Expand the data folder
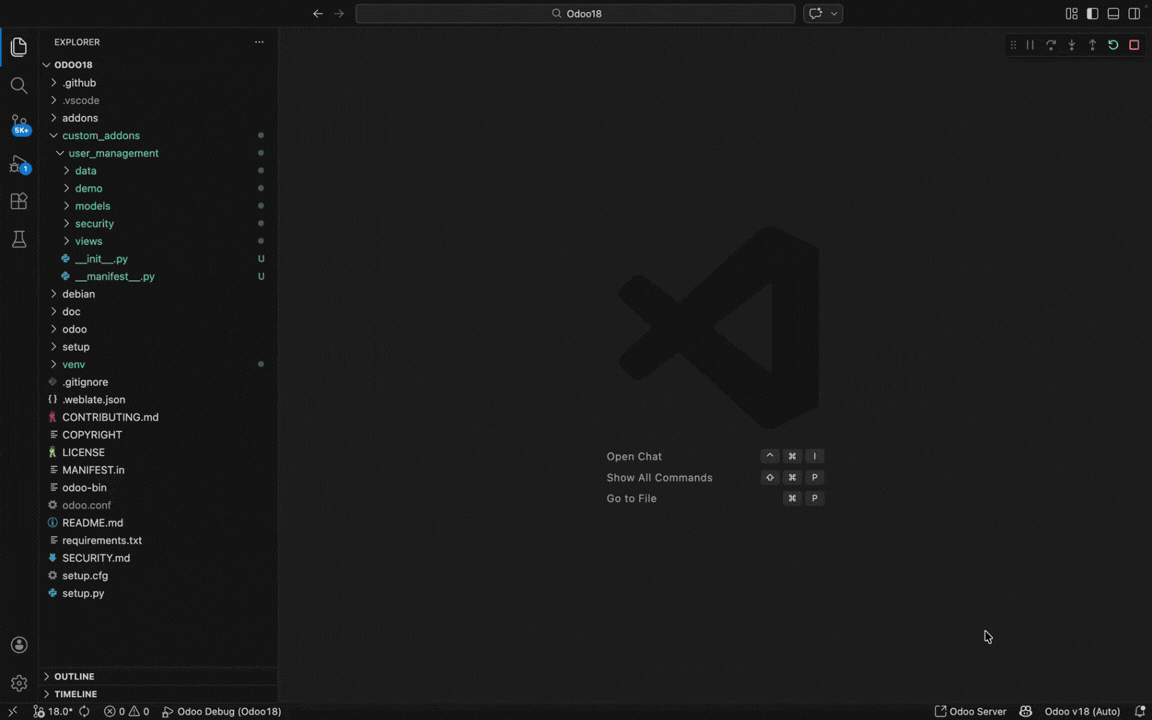The width and height of the screenshot is (1152, 720). [158, 171]
